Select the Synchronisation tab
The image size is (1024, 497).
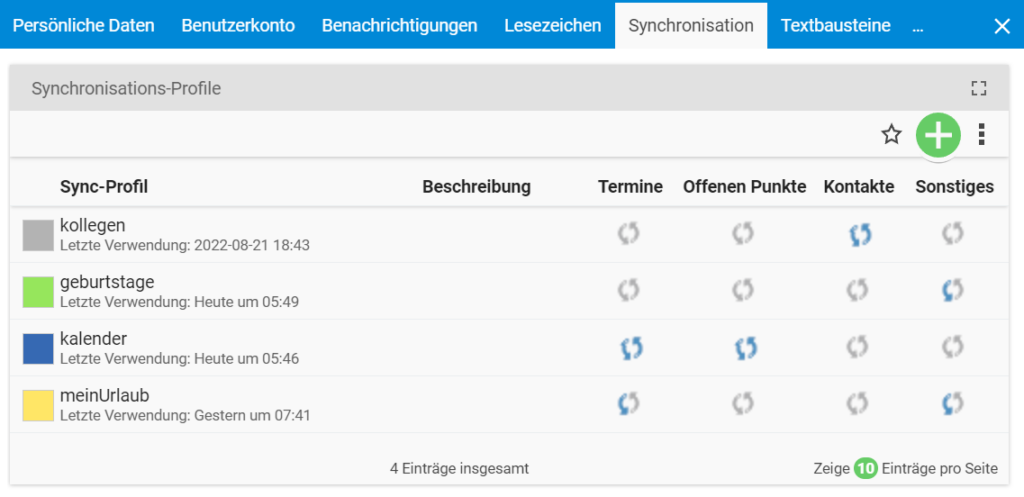click(691, 26)
